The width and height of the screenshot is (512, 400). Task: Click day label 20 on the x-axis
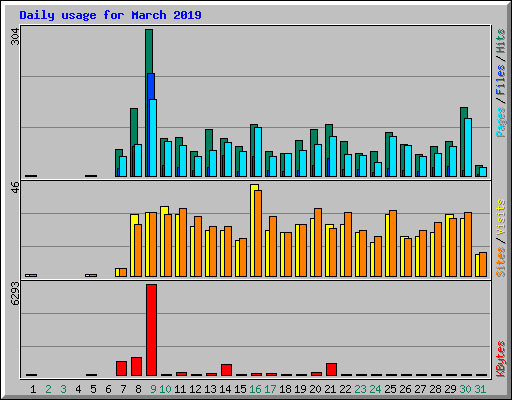pyautogui.click(x=315, y=389)
